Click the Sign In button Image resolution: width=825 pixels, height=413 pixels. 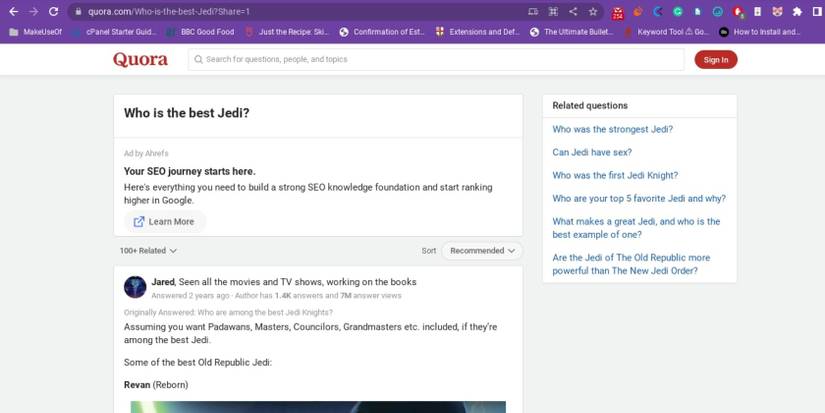pyautogui.click(x=716, y=59)
